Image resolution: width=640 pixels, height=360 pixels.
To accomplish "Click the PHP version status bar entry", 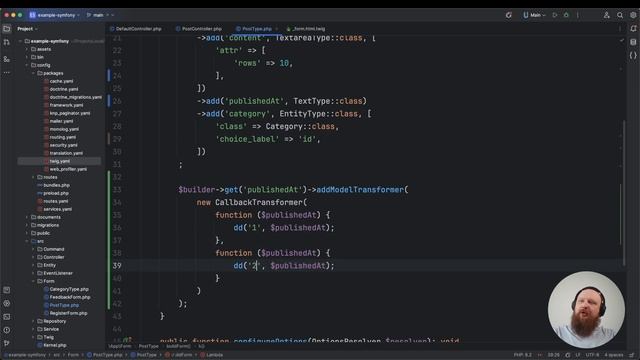I will coord(522,355).
